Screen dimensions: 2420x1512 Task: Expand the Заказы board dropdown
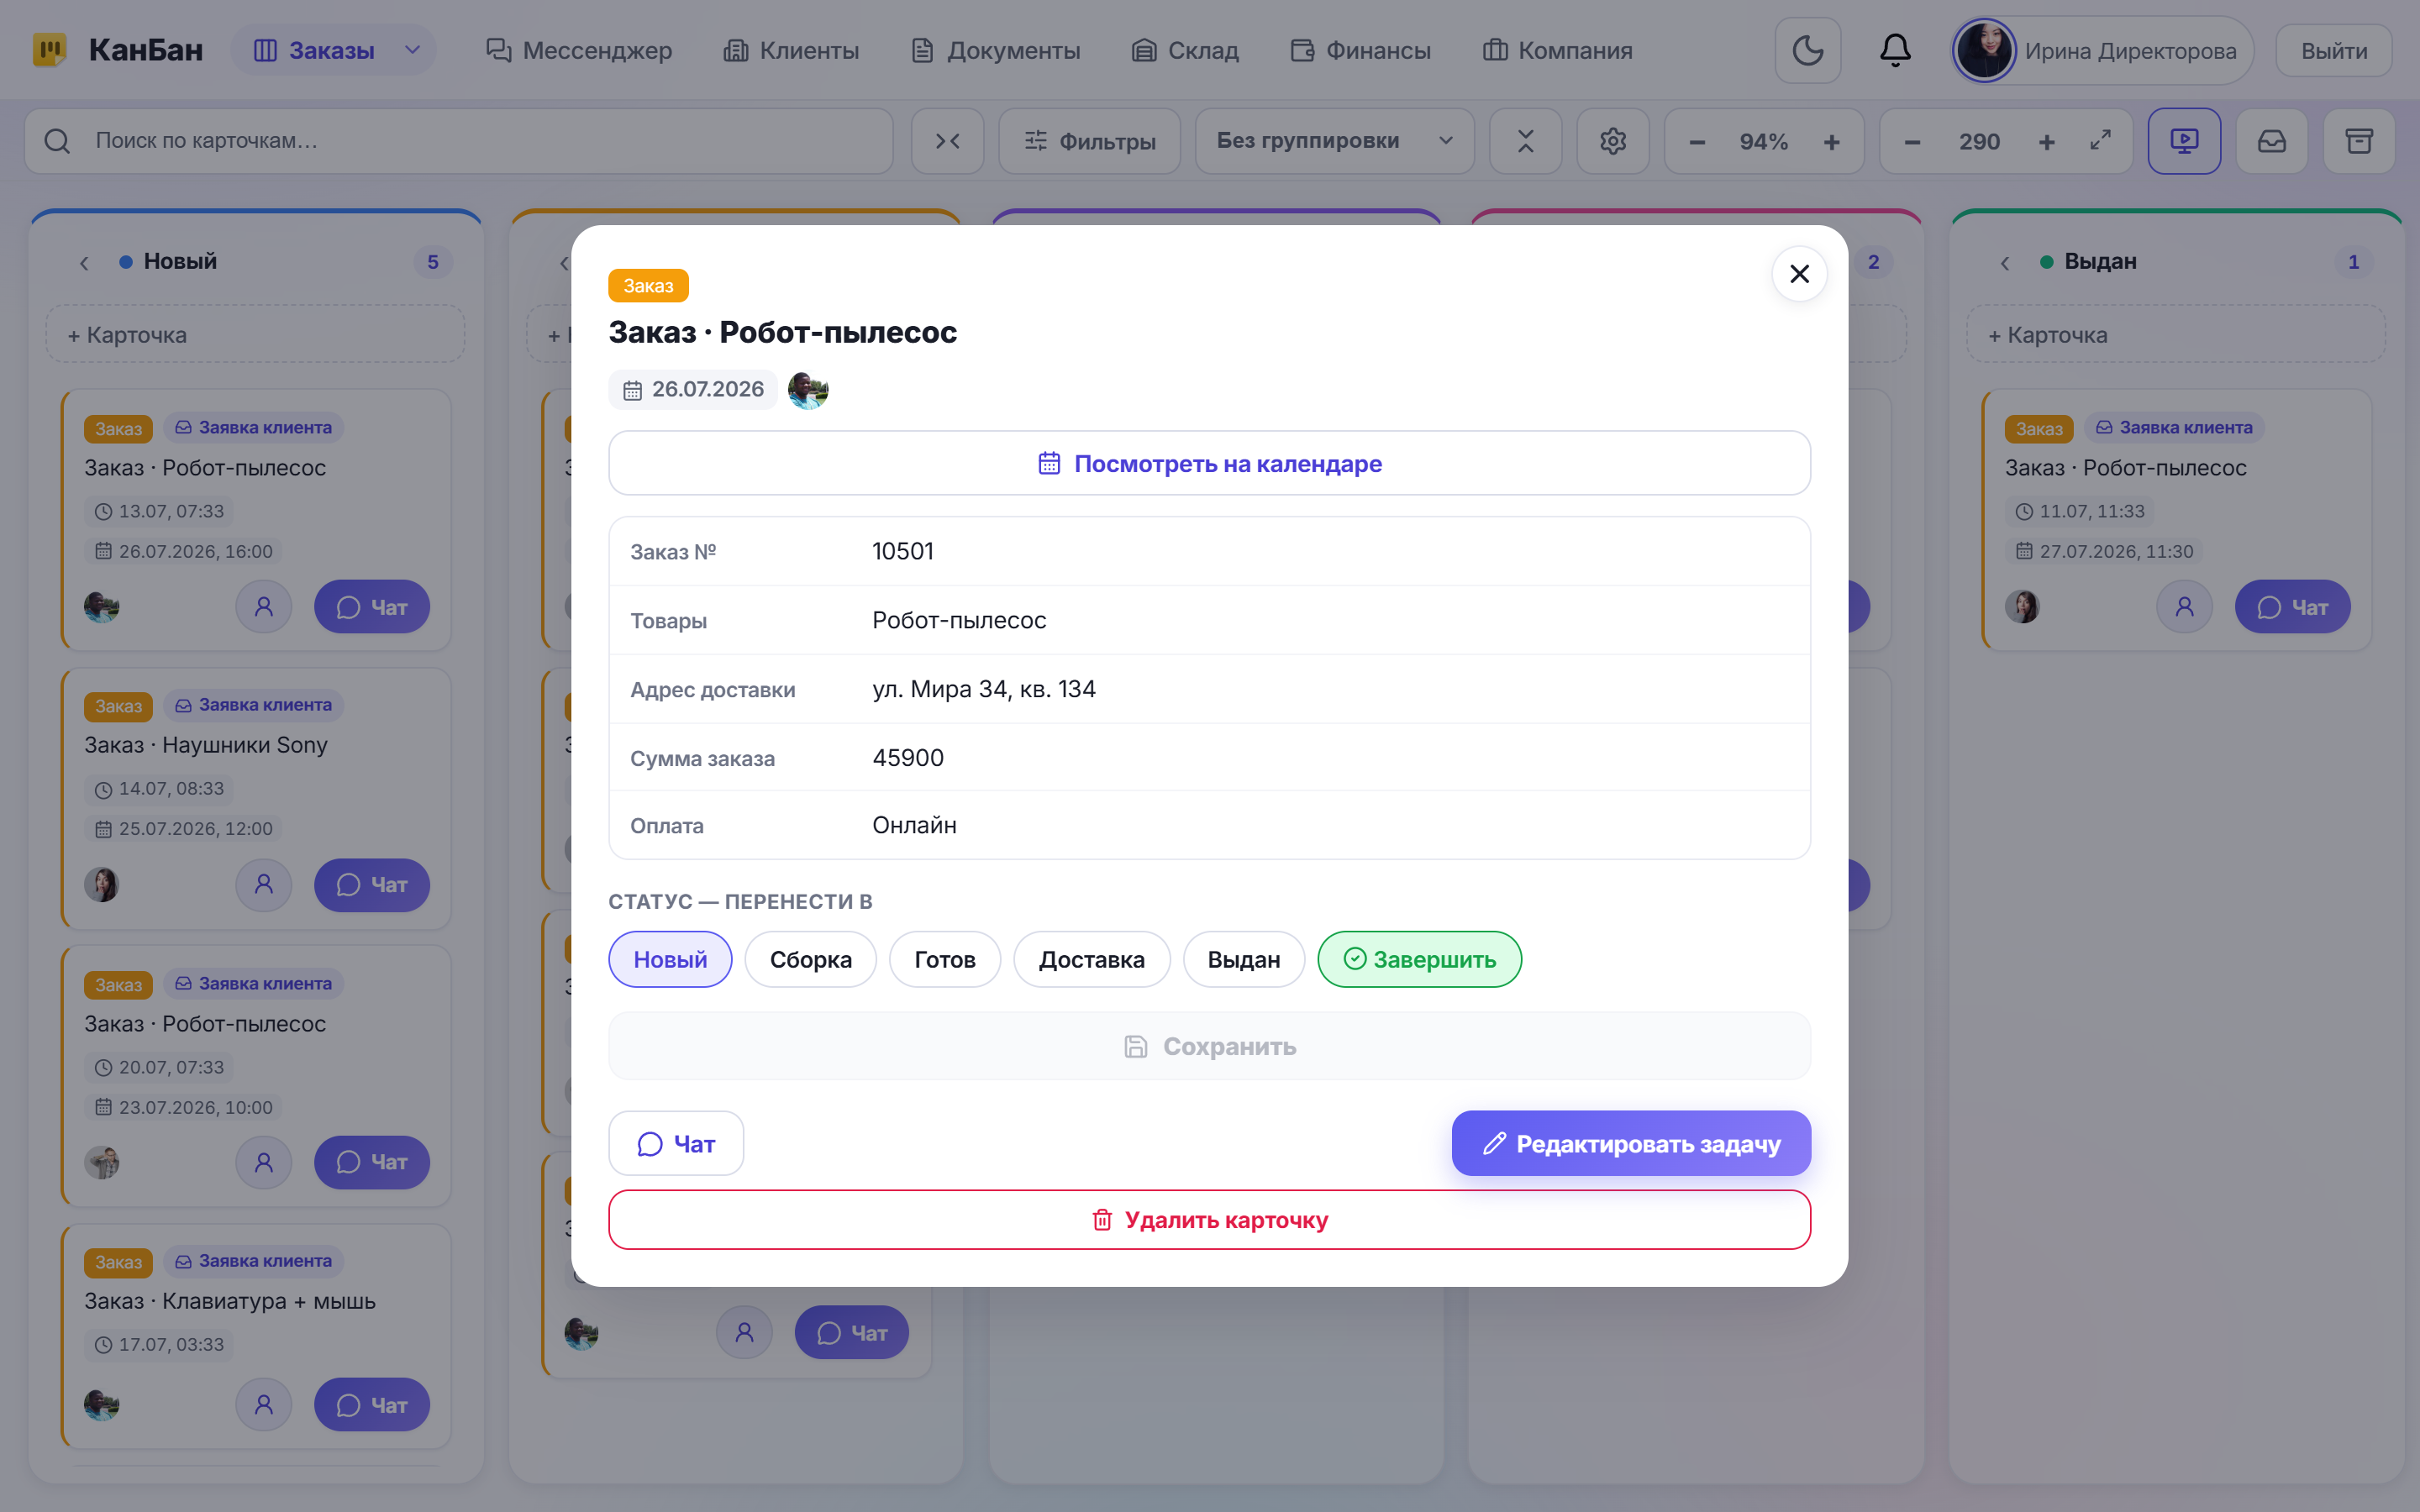point(412,50)
